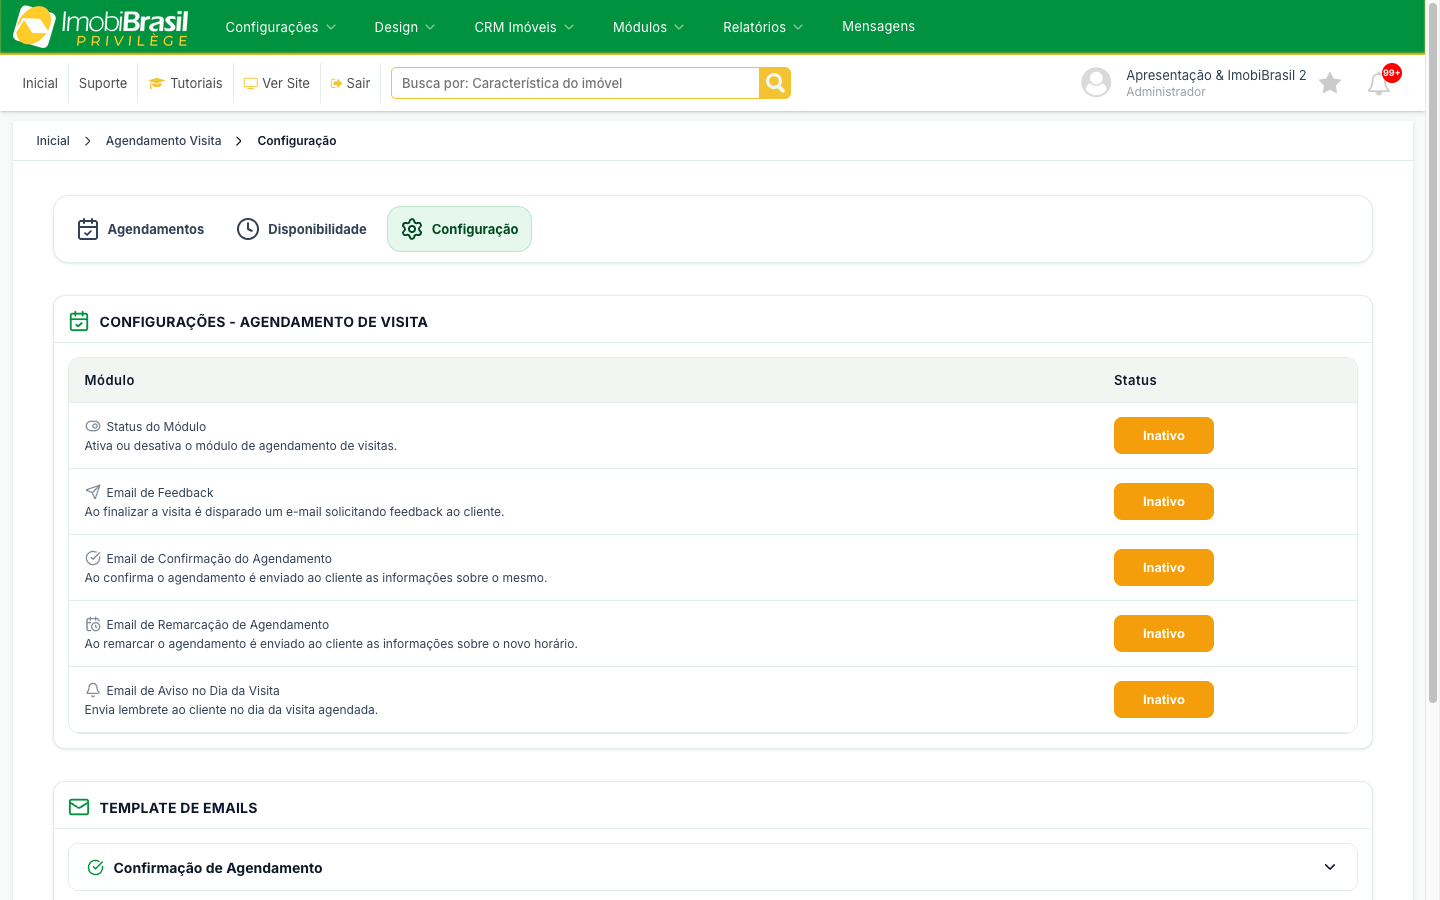Switch to the Agendamentos tab

point(141,229)
